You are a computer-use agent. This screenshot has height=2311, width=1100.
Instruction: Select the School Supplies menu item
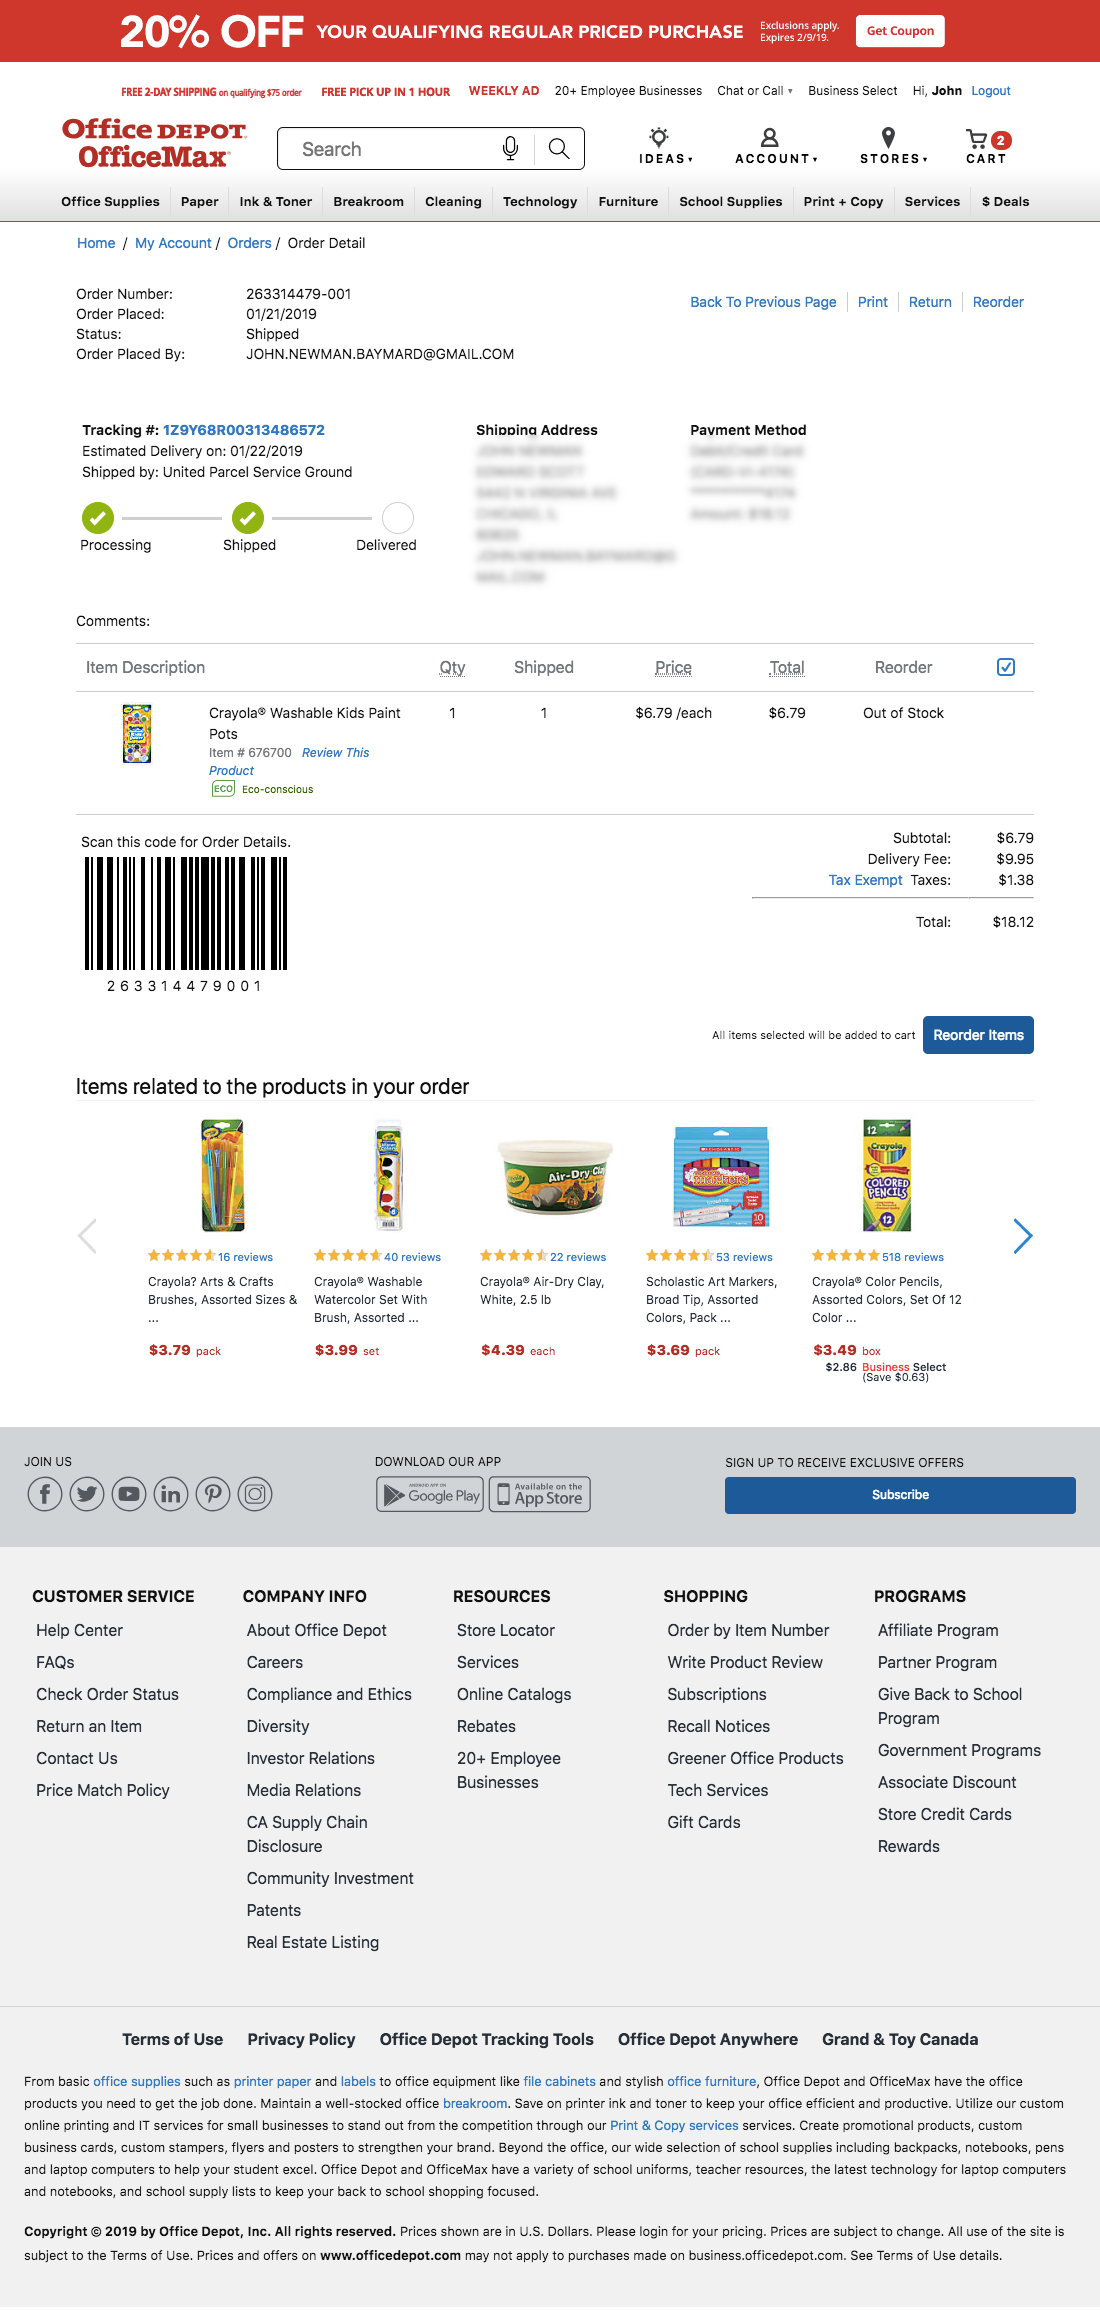(730, 201)
